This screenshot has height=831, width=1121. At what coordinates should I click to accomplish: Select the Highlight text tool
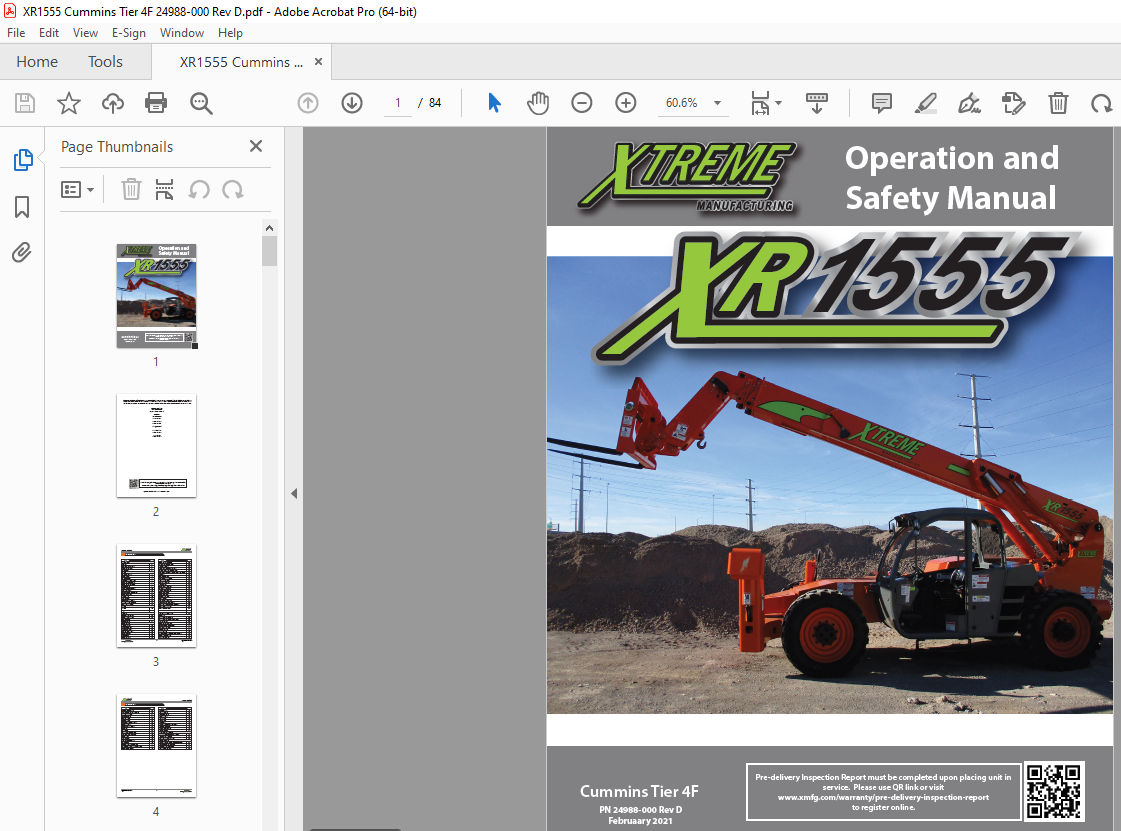pyautogui.click(x=926, y=103)
